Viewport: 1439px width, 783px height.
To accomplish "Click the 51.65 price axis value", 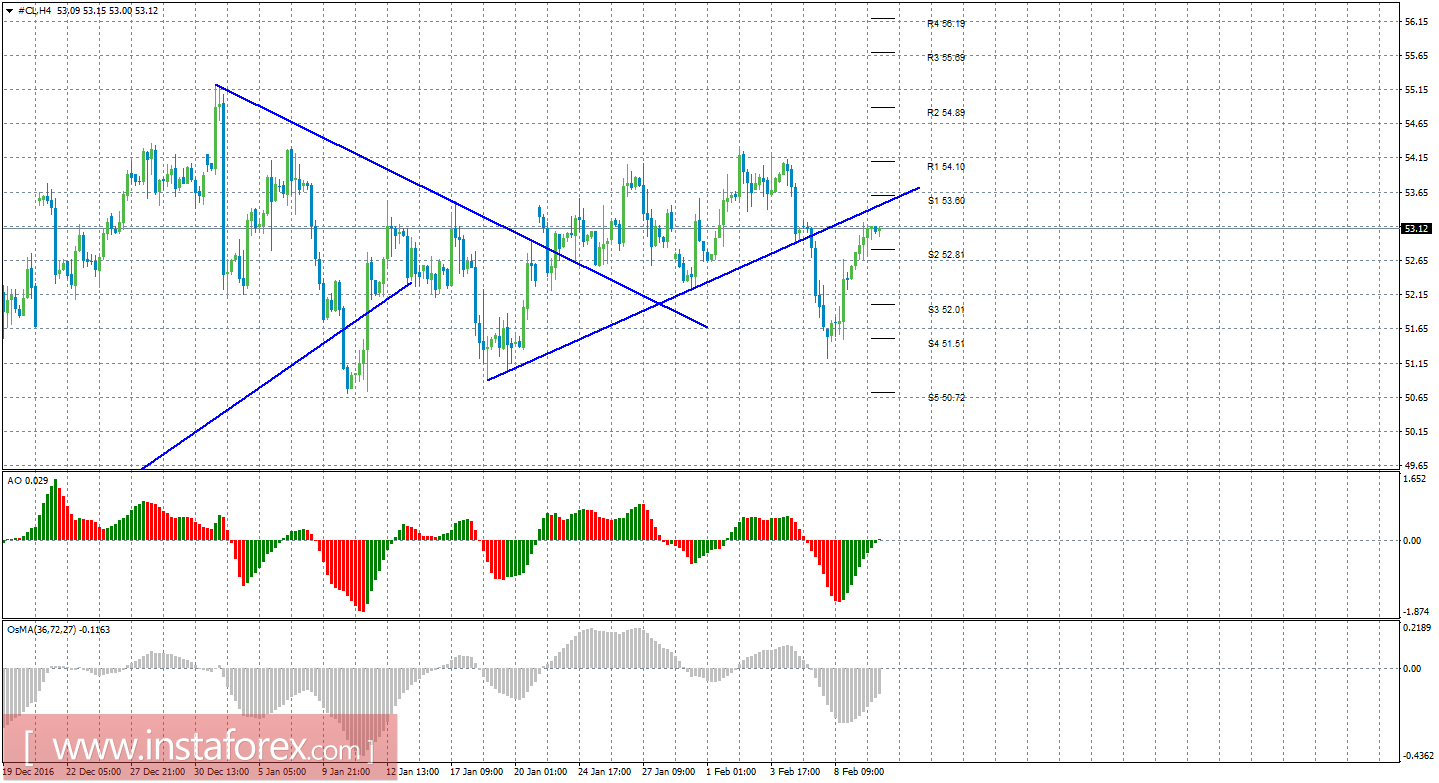I will click(1416, 329).
